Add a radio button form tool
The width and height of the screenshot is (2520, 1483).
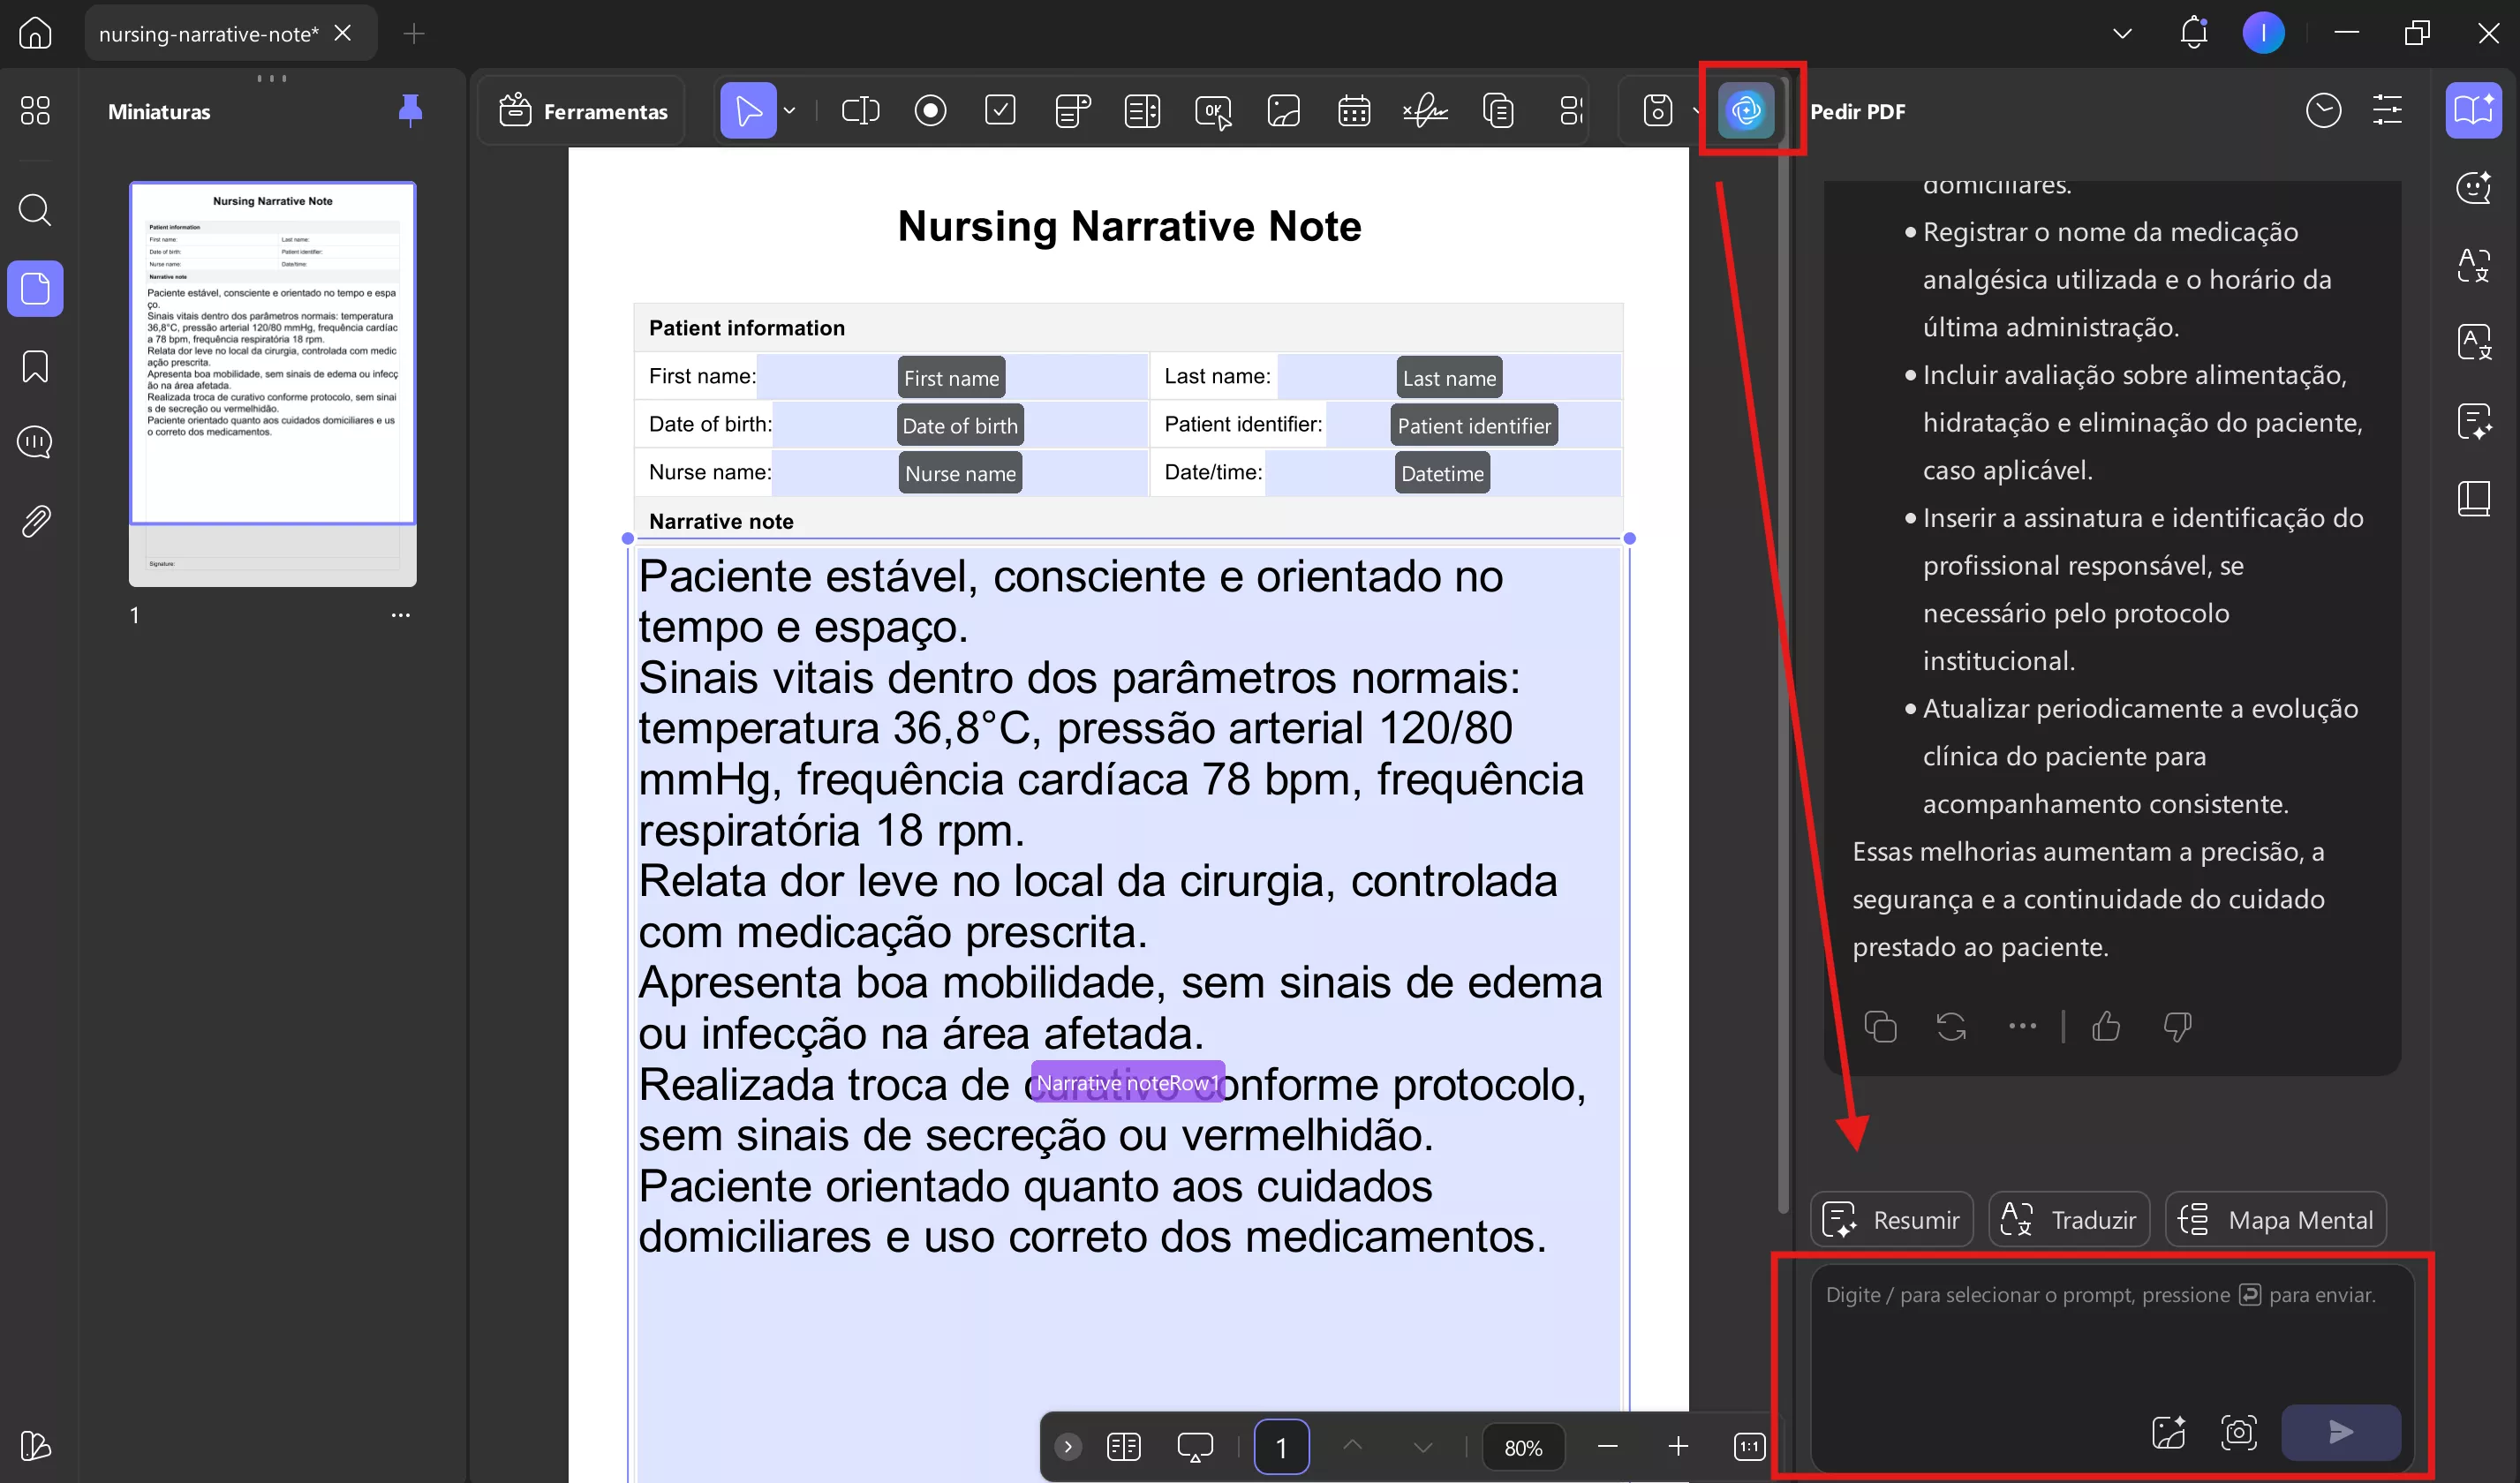pos(930,110)
